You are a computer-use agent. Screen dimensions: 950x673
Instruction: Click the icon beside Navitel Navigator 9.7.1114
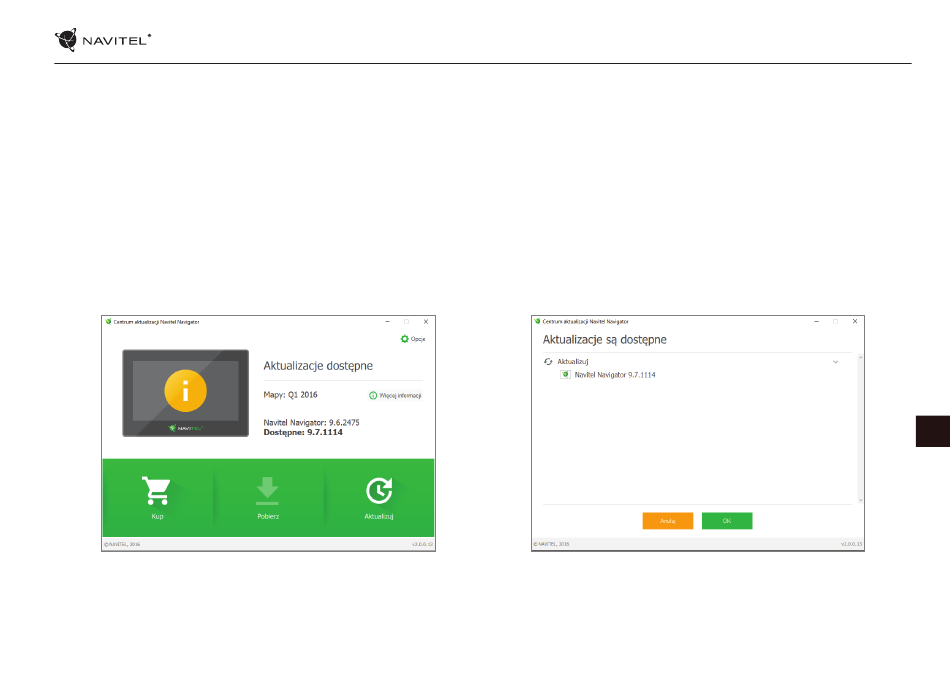[565, 375]
